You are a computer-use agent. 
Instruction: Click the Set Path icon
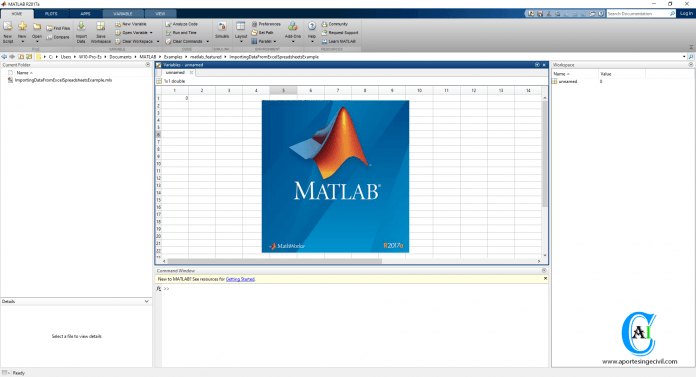point(254,32)
